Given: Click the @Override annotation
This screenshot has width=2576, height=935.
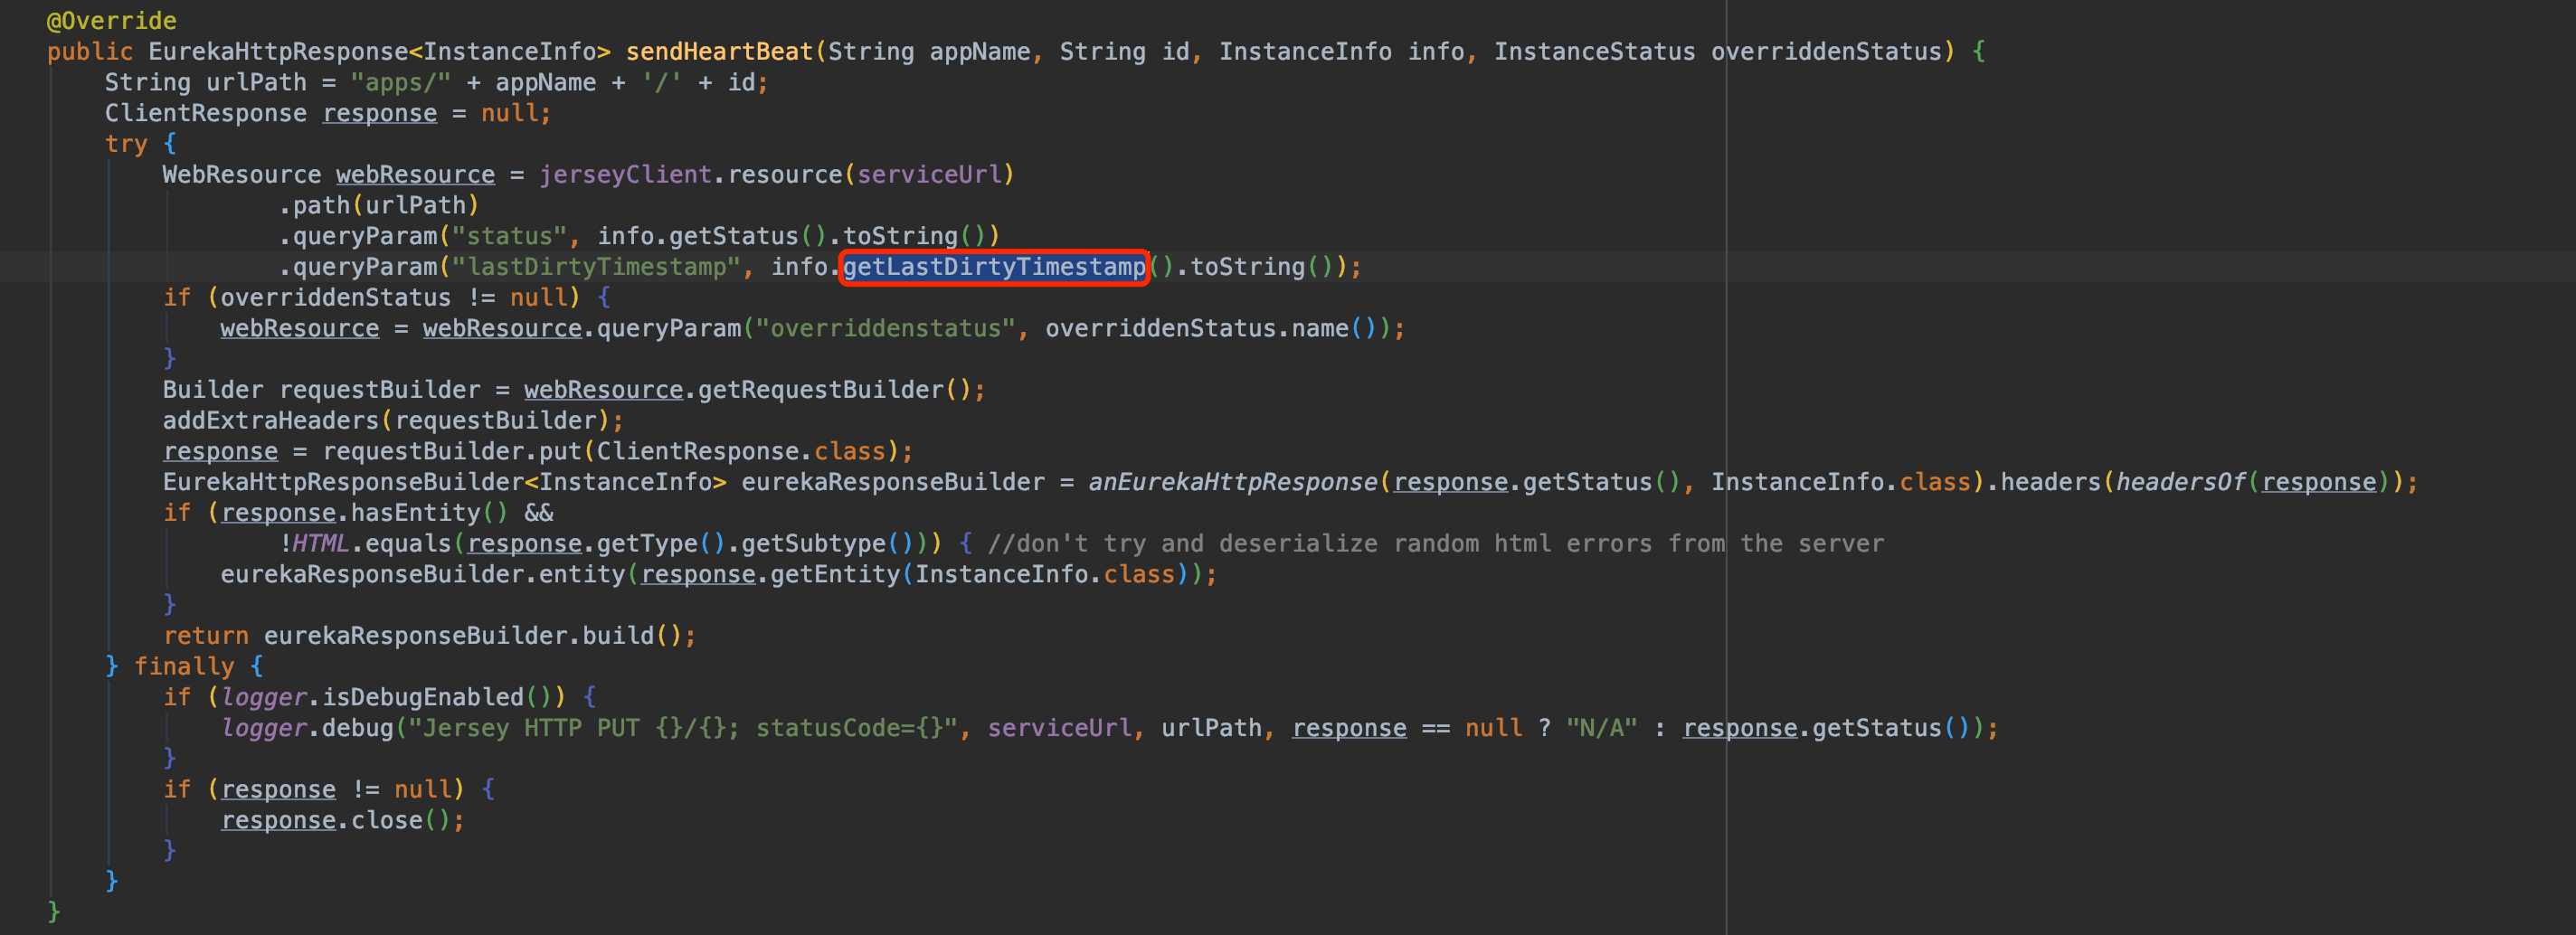Looking at the screenshot, I should (112, 21).
